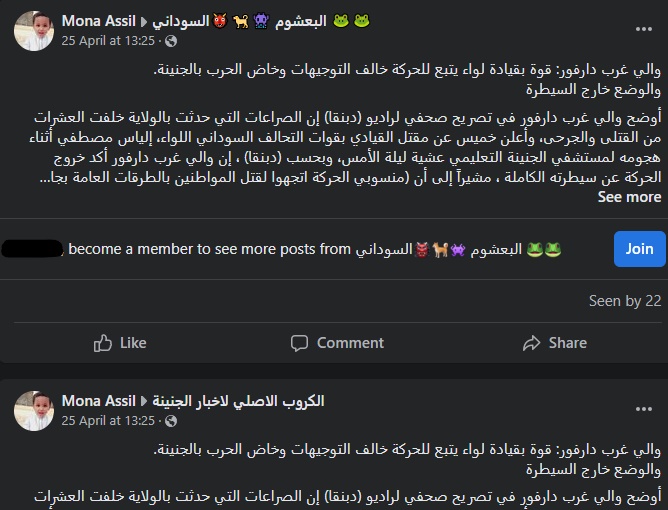Open Mona Assil's profile from first post
Image resolution: width=668 pixels, height=510 pixels.
click(x=98, y=21)
